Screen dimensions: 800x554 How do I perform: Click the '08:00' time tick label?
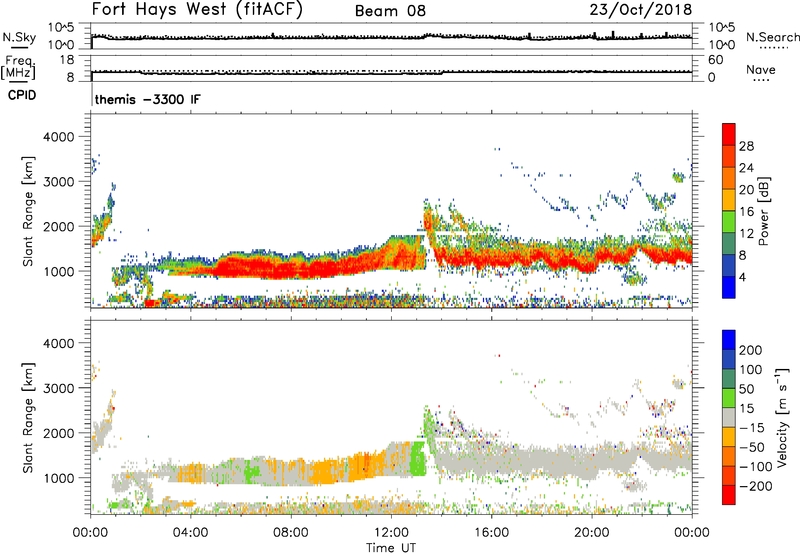pos(291,533)
